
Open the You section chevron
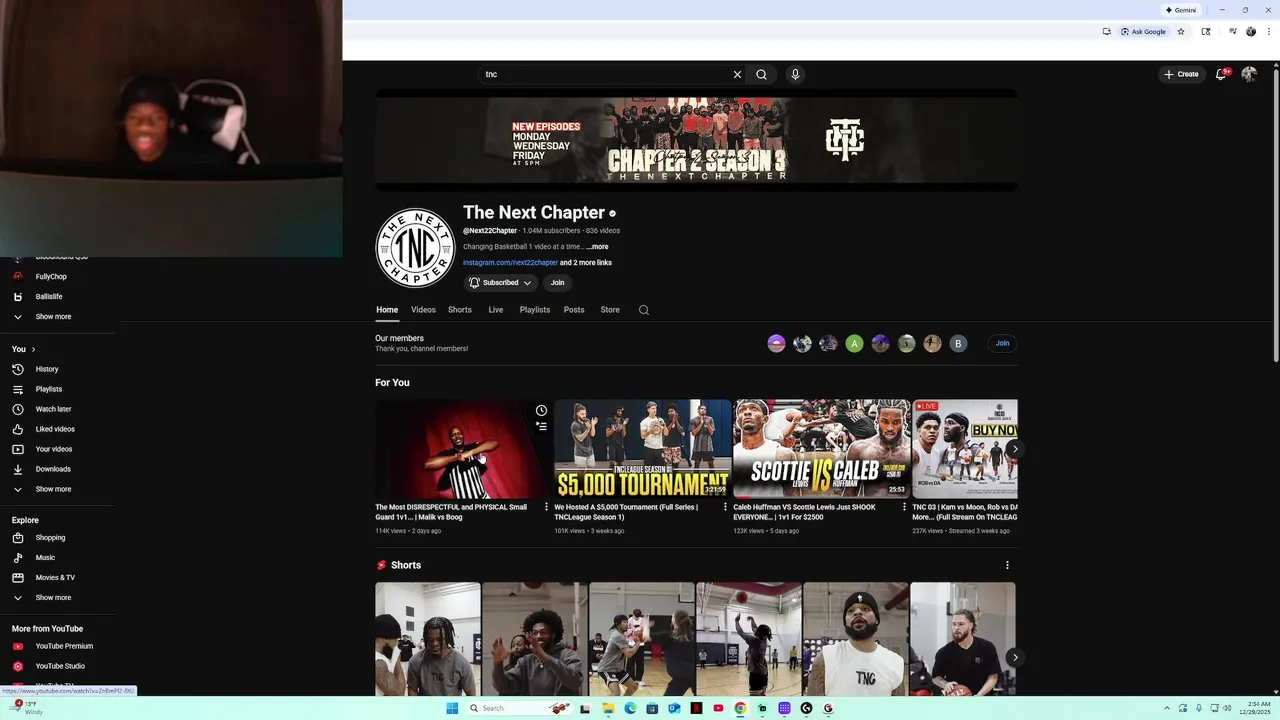point(33,349)
